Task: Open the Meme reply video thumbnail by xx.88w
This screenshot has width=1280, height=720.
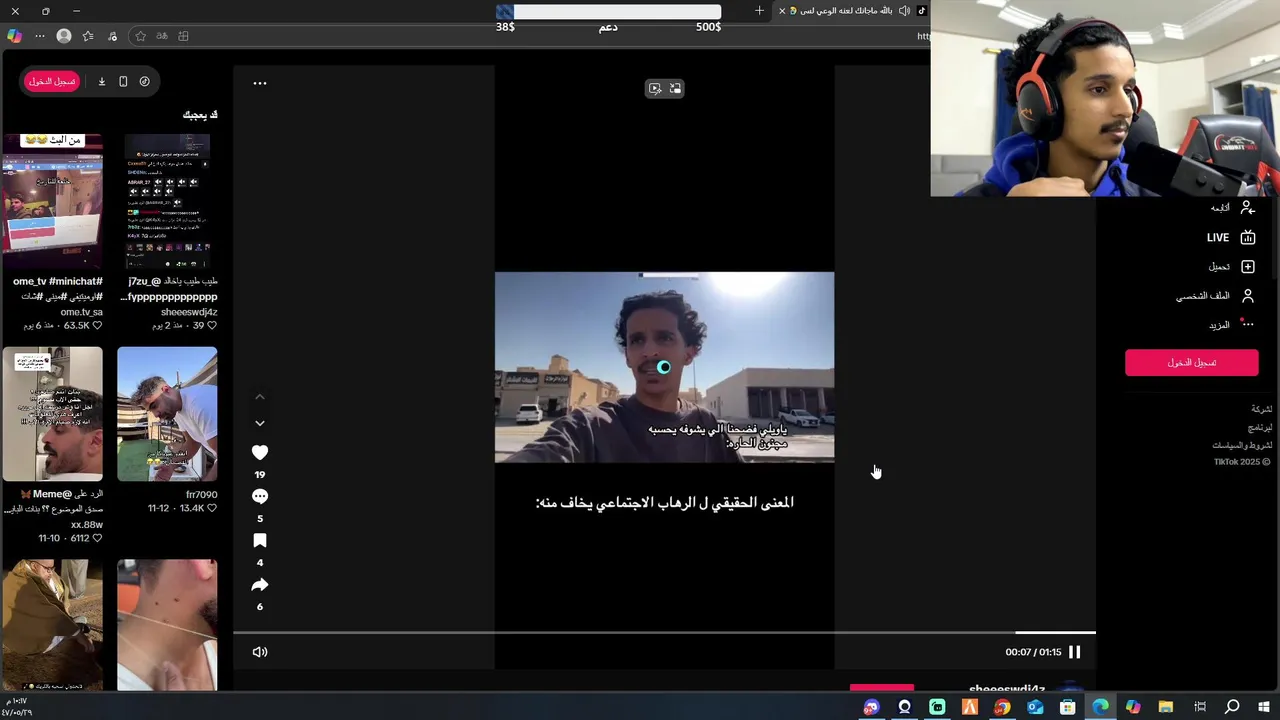Action: coord(52,414)
